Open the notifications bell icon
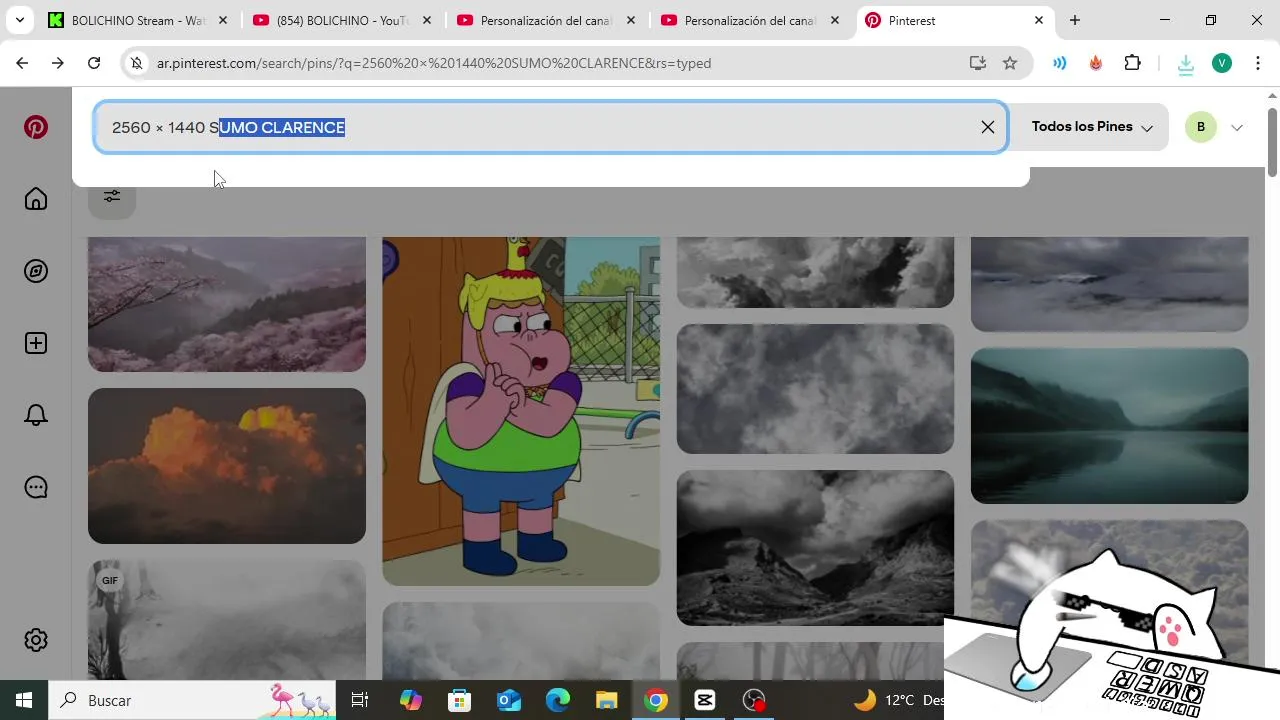The image size is (1280, 720). [x=36, y=415]
